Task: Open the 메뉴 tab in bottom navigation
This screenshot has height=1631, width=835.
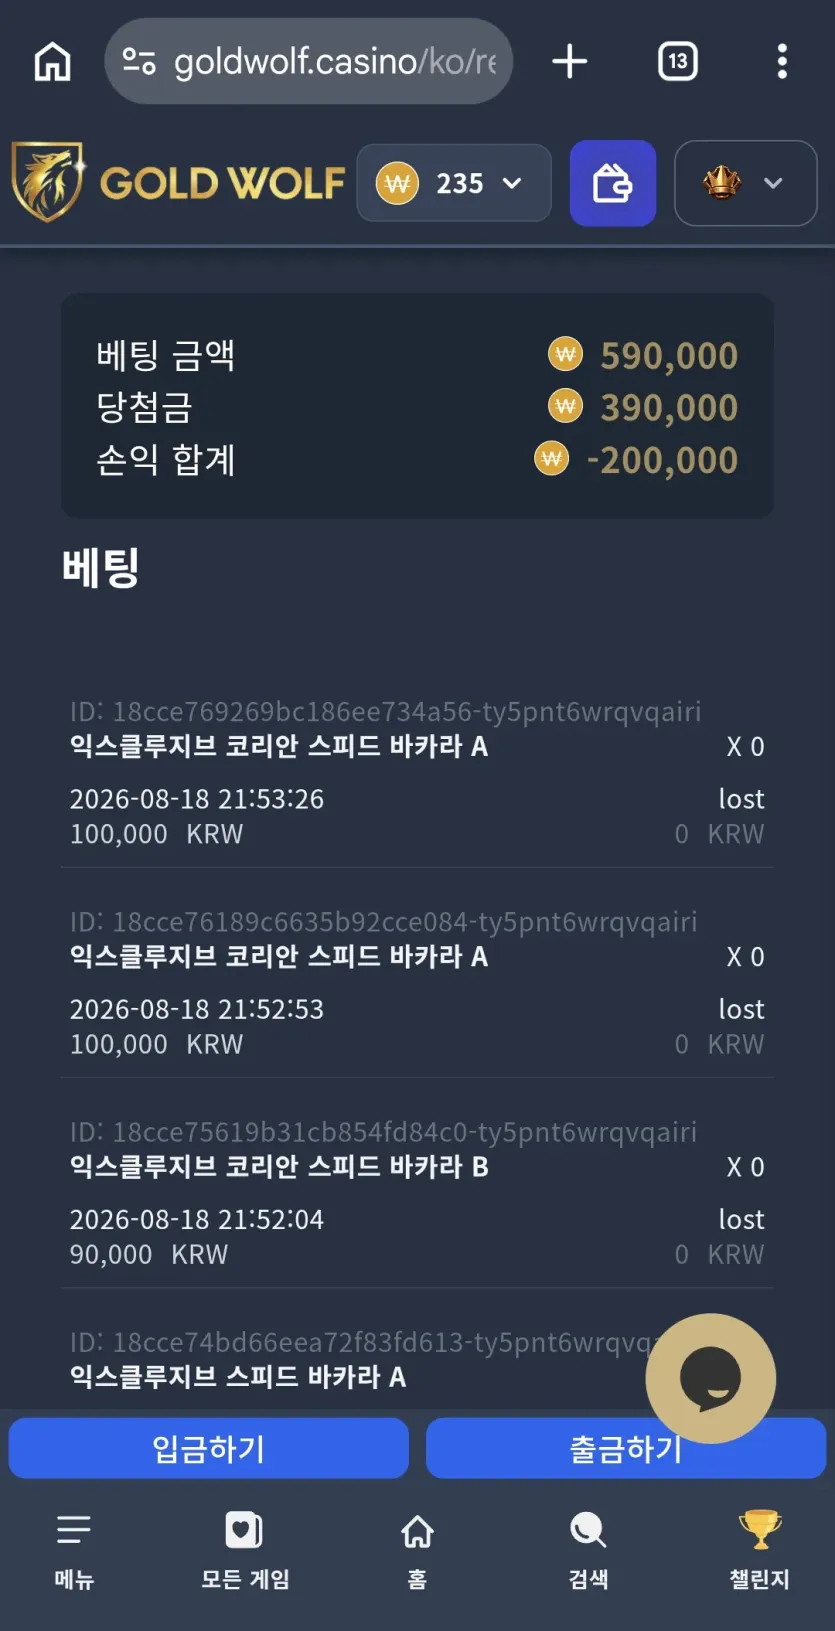Action: tap(74, 1551)
